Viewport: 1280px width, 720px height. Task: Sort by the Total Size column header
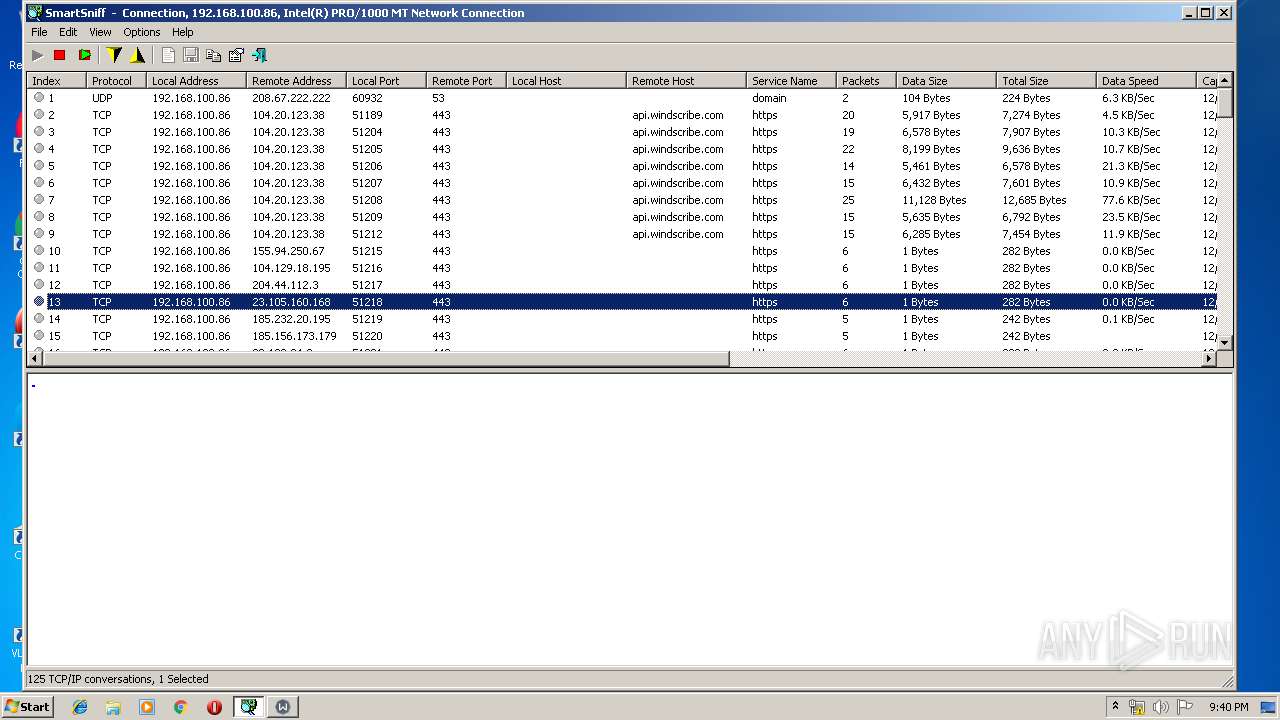1046,81
